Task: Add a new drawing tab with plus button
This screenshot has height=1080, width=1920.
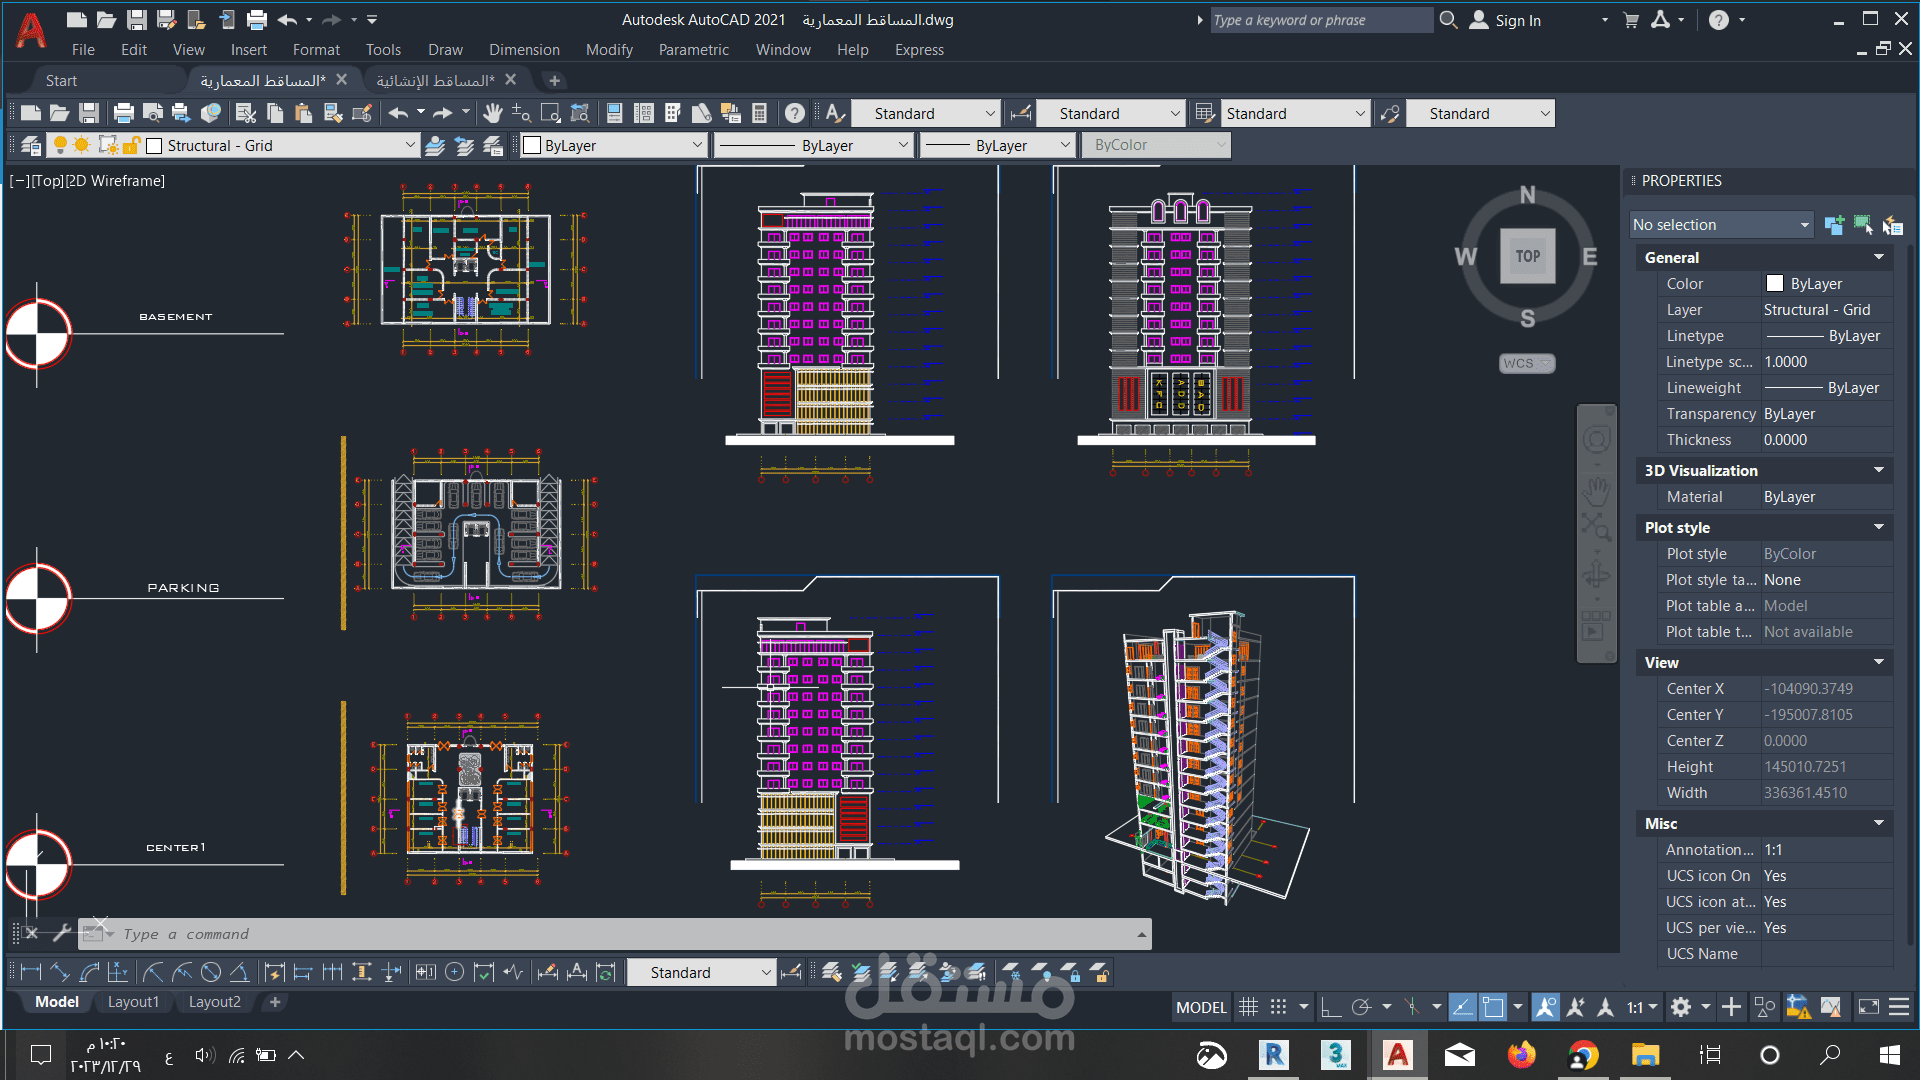Action: 554,81
